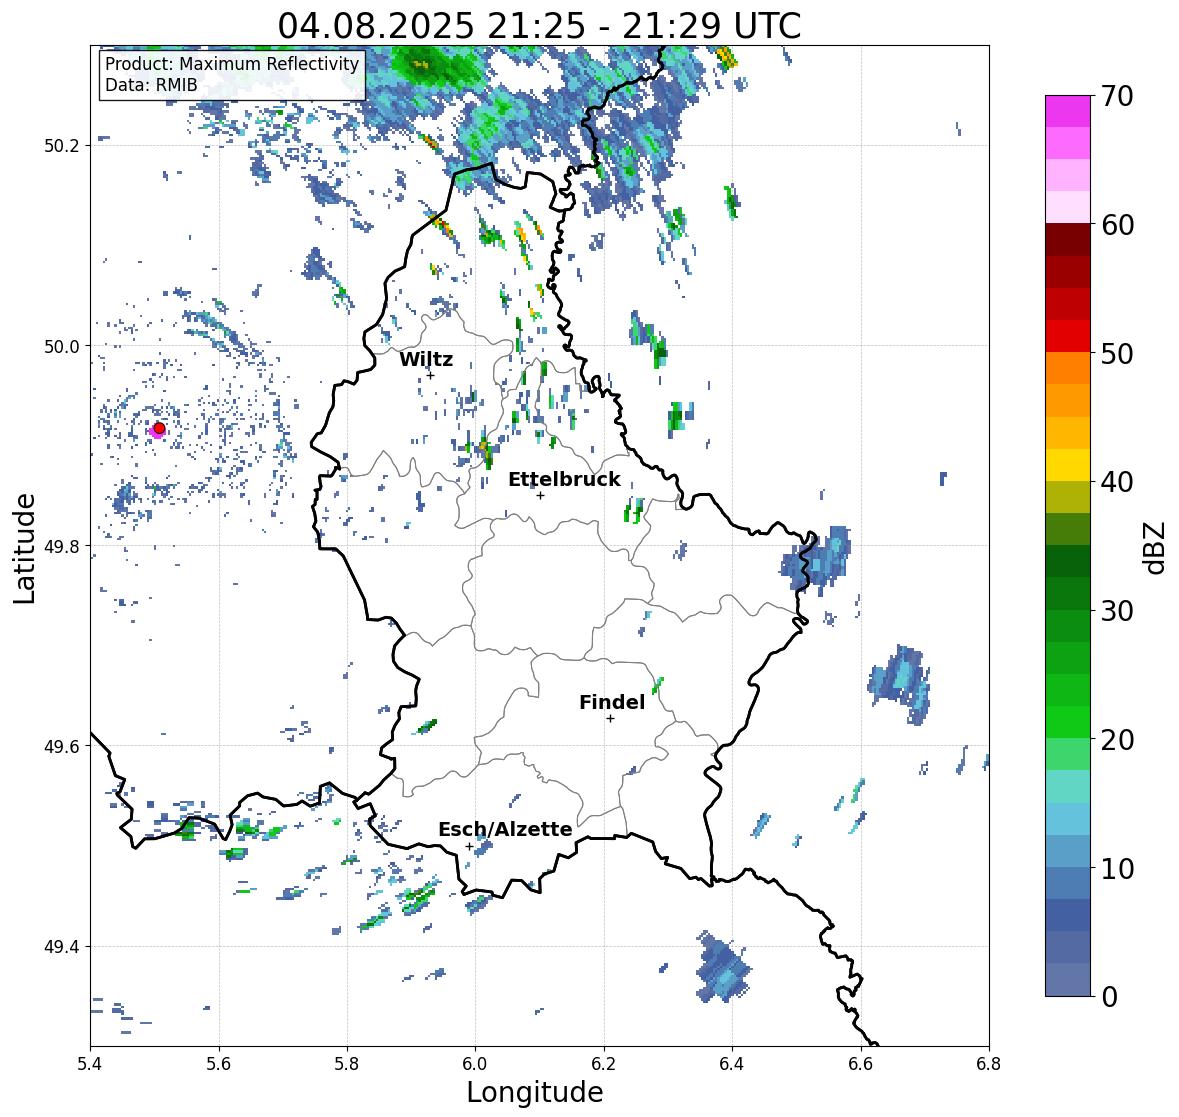Screen dimensions: 1179x1117
Task: Click the 6.4 longitude tick label
Action: 732,1063
